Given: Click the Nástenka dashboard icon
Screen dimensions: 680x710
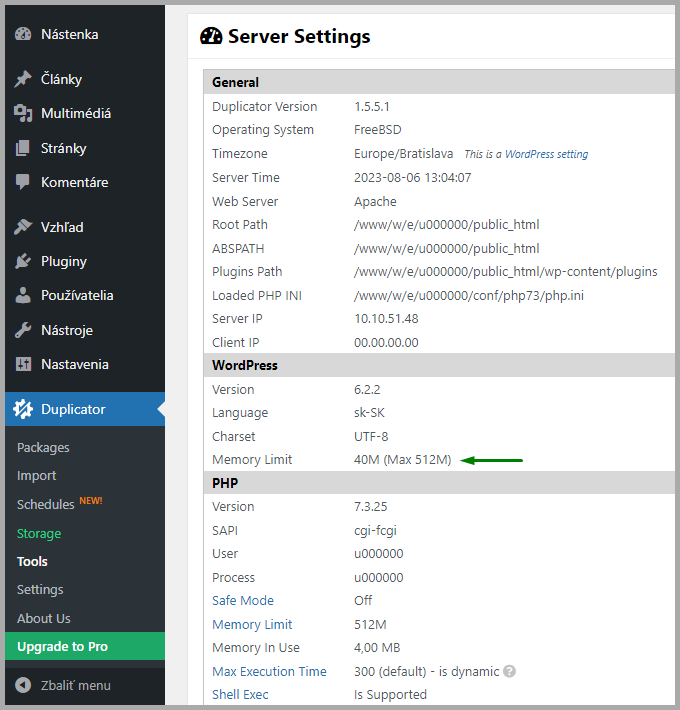Looking at the screenshot, I should (x=23, y=34).
